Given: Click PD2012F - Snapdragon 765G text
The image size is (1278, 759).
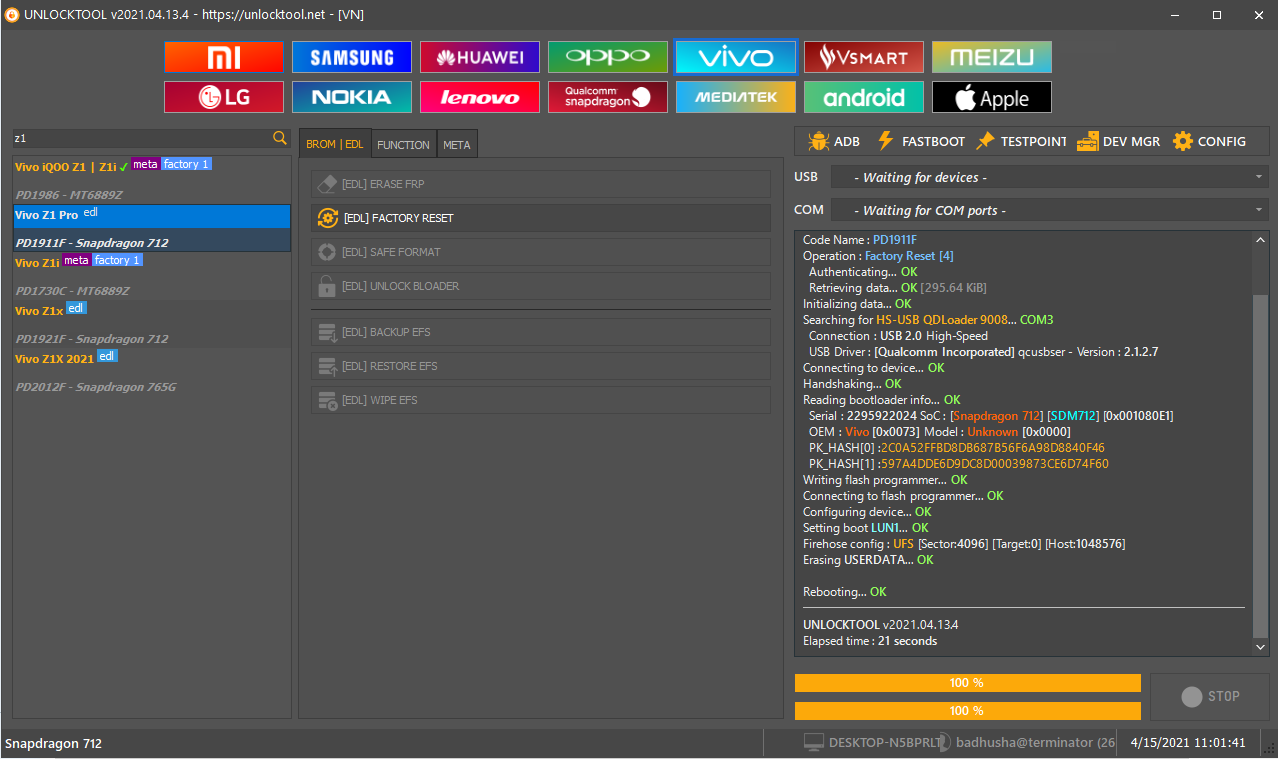Looking at the screenshot, I should (x=96, y=387).
